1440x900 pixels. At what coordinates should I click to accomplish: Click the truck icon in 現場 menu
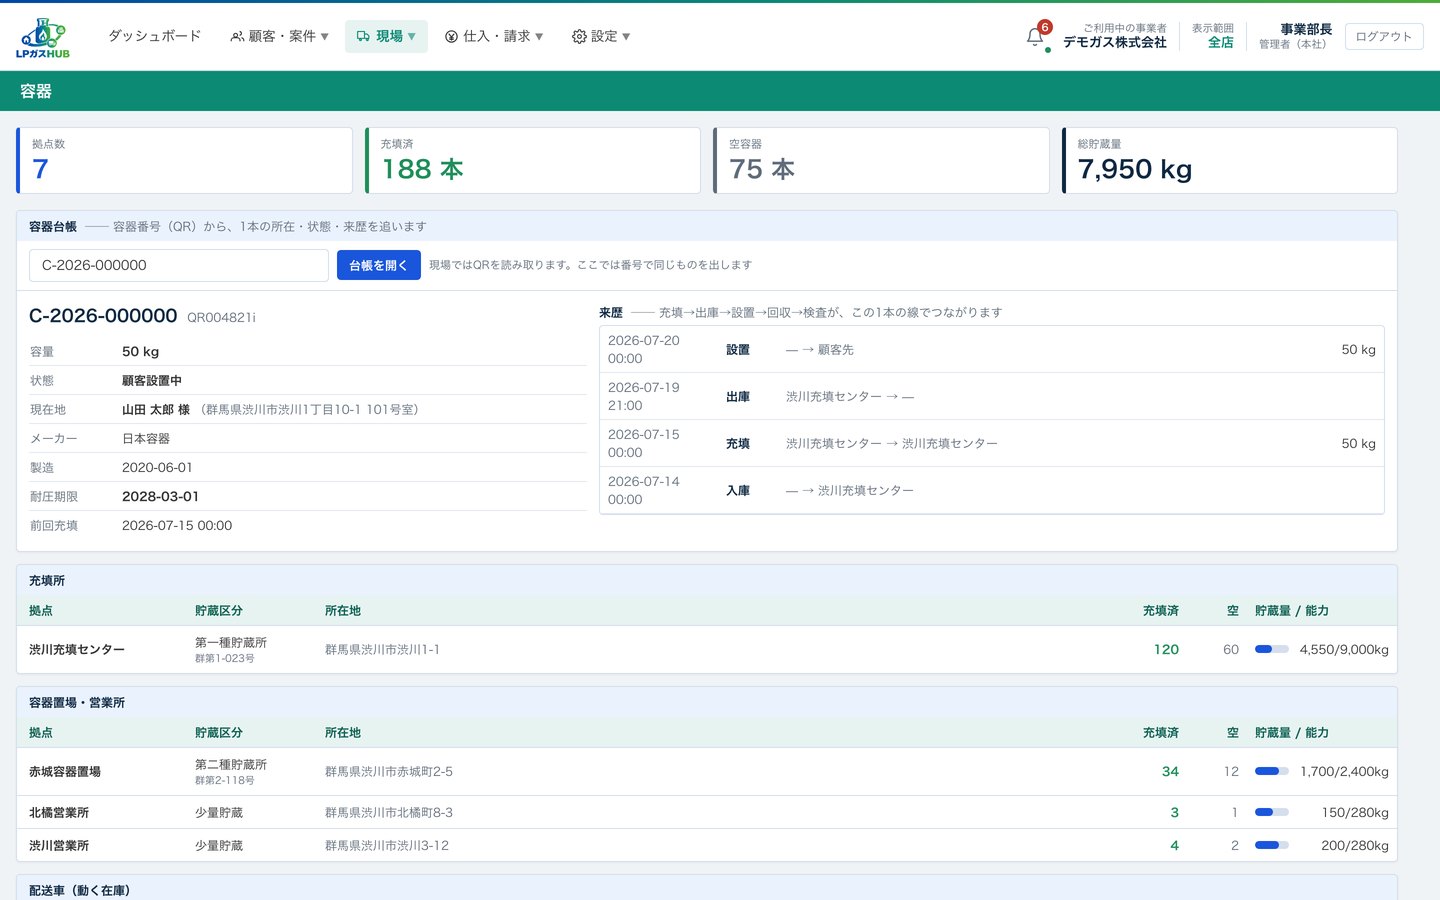[x=363, y=36]
